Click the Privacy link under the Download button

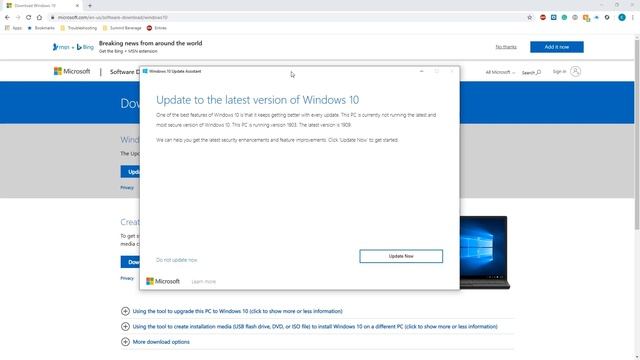tap(127, 278)
